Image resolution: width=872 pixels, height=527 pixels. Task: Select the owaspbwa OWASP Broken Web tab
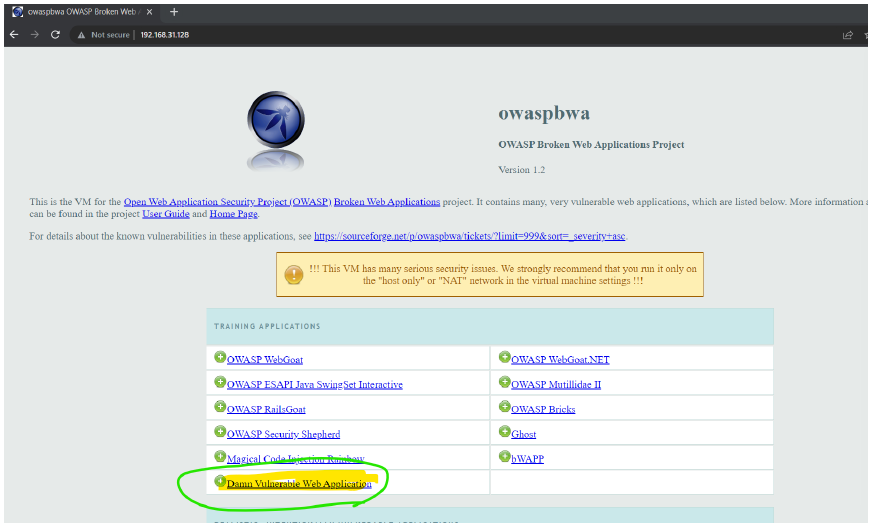pos(82,12)
